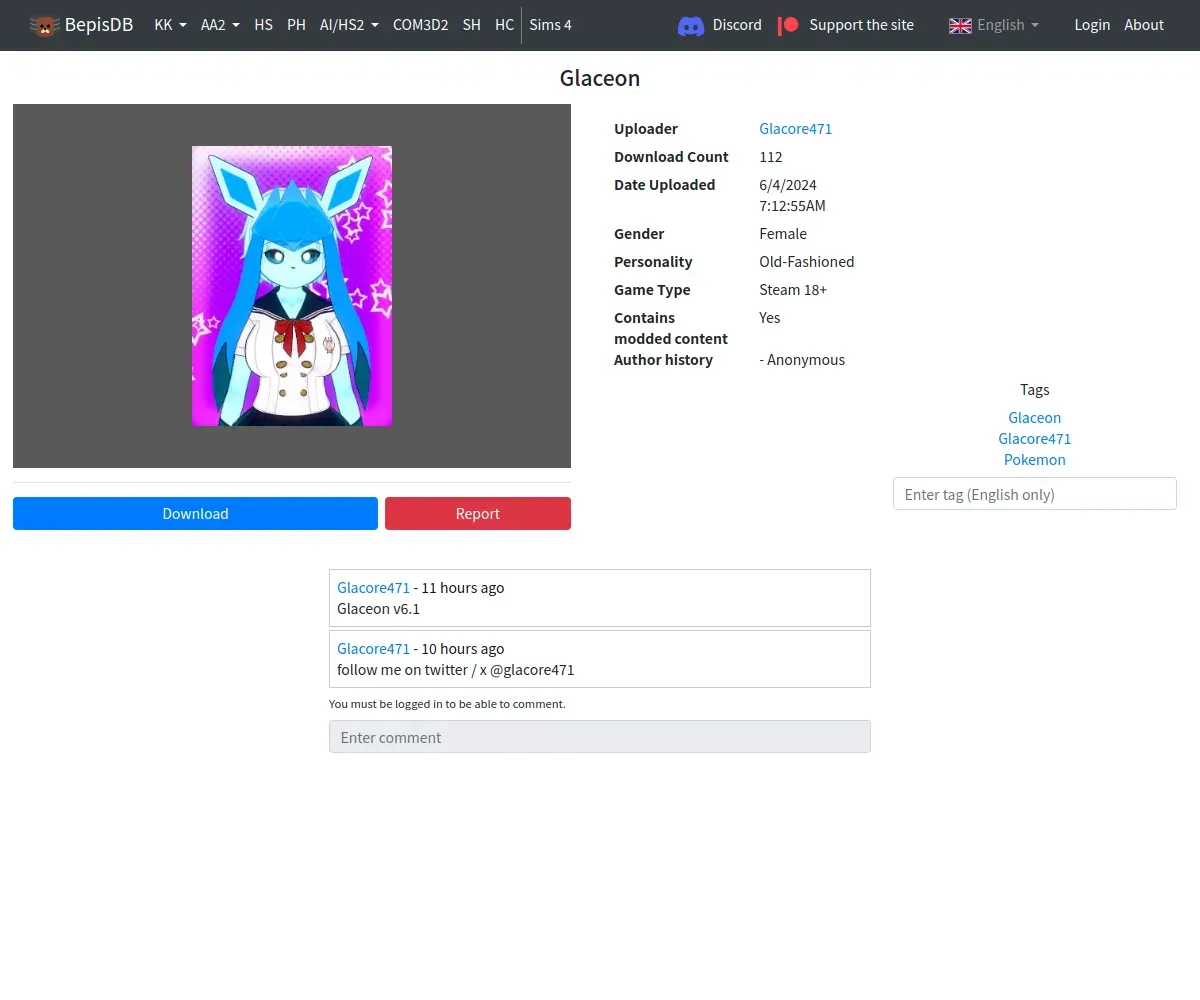Click the Steam 18+ game type value
This screenshot has width=1200, height=1000.
click(x=793, y=290)
